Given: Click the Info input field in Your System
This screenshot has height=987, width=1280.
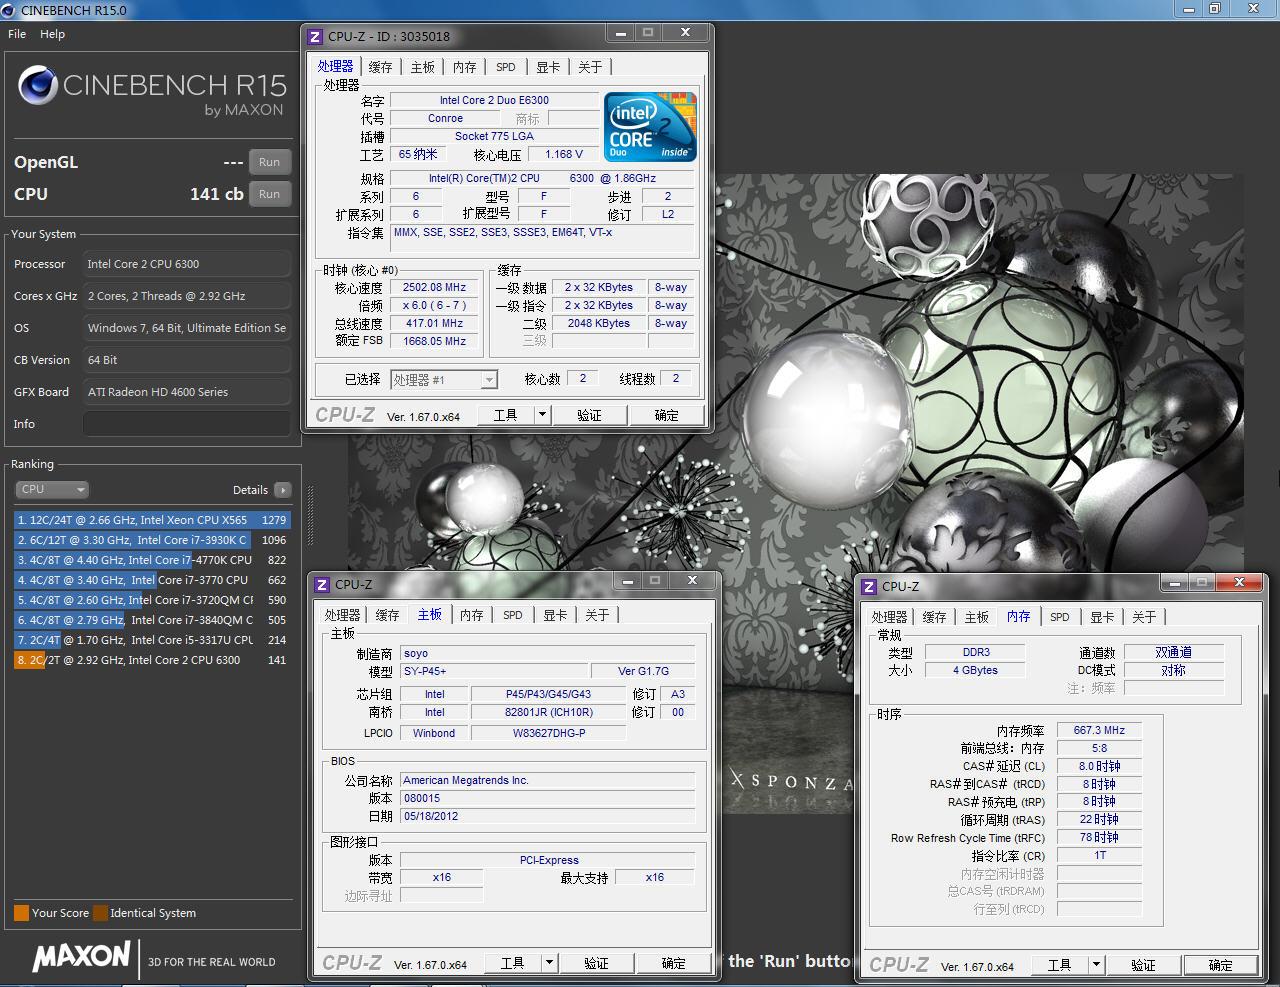Looking at the screenshot, I should coord(187,424).
